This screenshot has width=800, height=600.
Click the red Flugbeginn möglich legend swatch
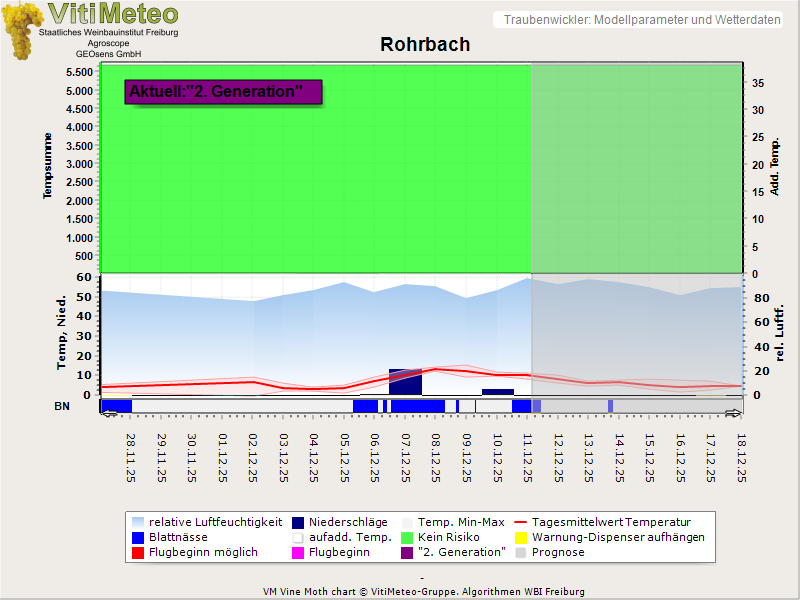136,552
